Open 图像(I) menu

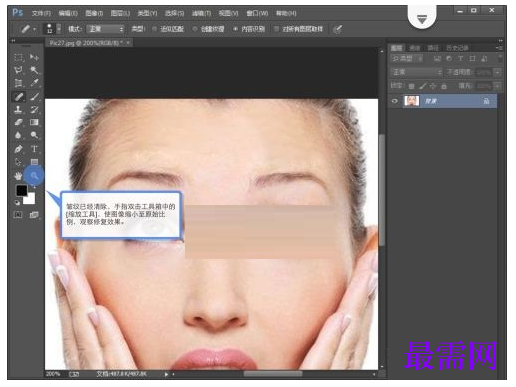click(94, 13)
